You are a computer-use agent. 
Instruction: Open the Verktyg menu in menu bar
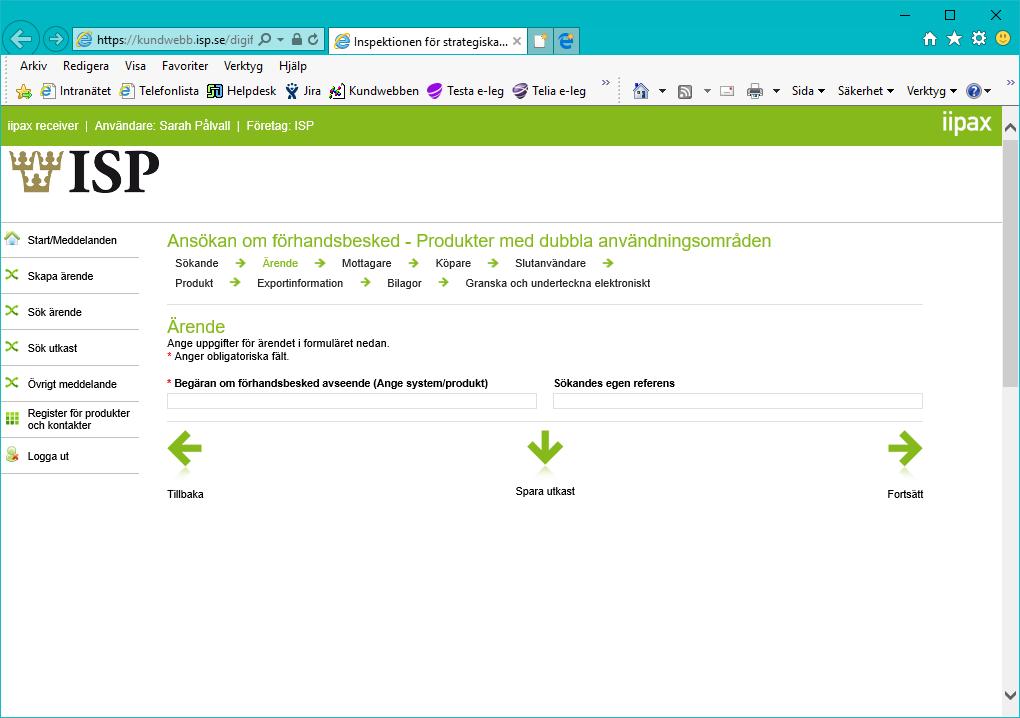[x=243, y=66]
